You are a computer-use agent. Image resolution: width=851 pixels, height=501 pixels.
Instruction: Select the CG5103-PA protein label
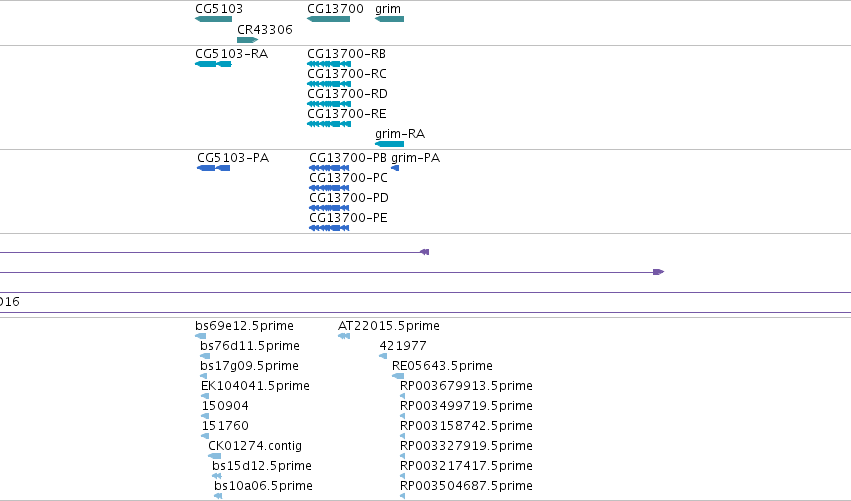[233, 158]
